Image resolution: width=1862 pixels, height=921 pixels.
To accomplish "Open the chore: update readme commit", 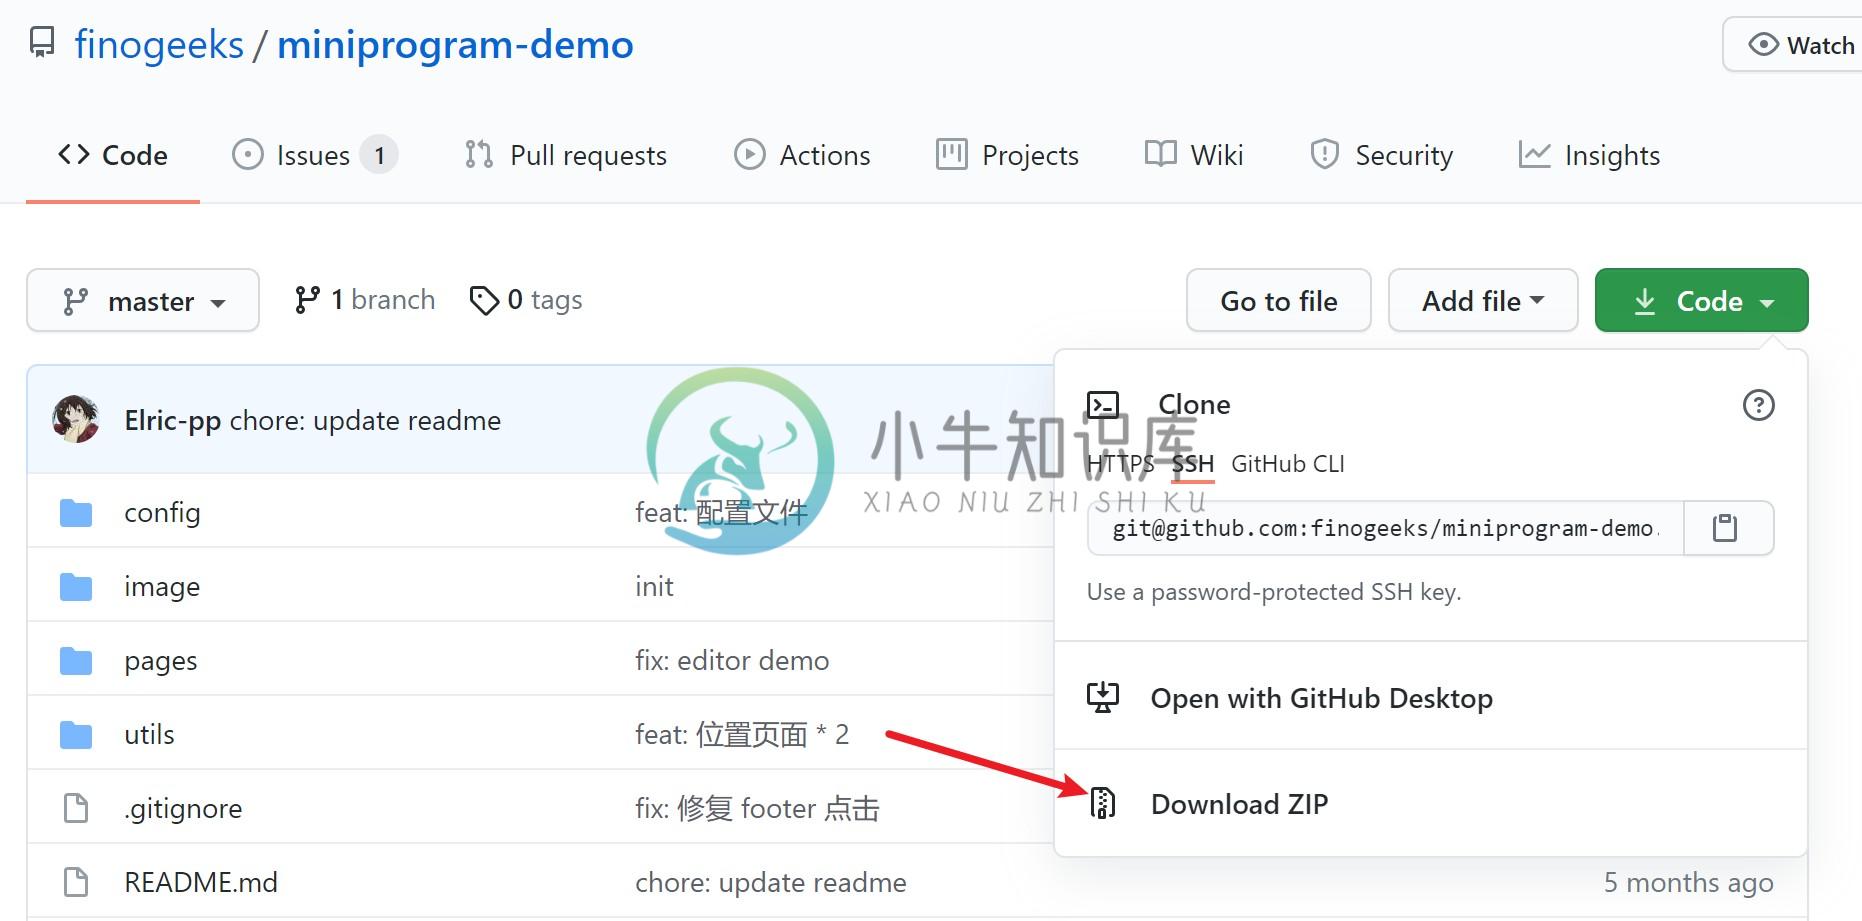I will [x=365, y=421].
